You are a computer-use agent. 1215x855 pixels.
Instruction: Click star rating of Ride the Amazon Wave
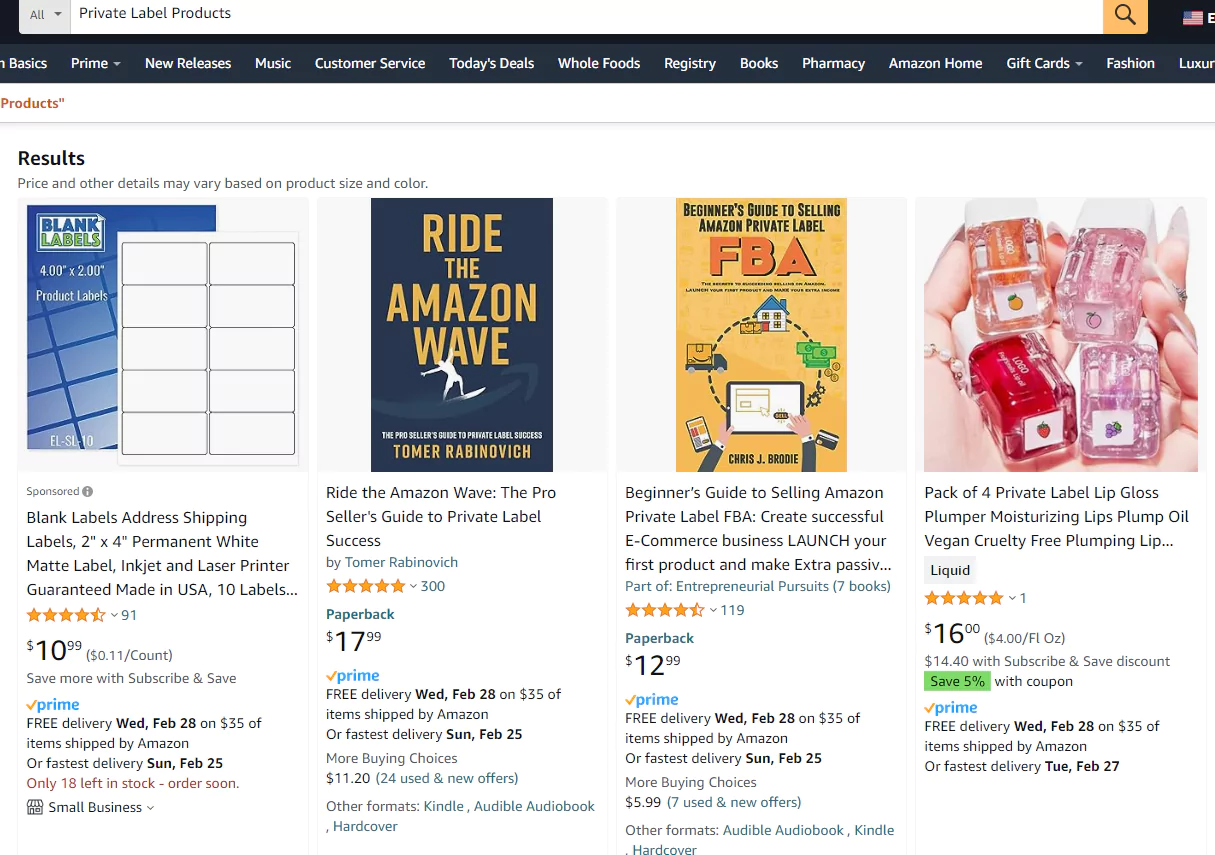[x=365, y=586]
